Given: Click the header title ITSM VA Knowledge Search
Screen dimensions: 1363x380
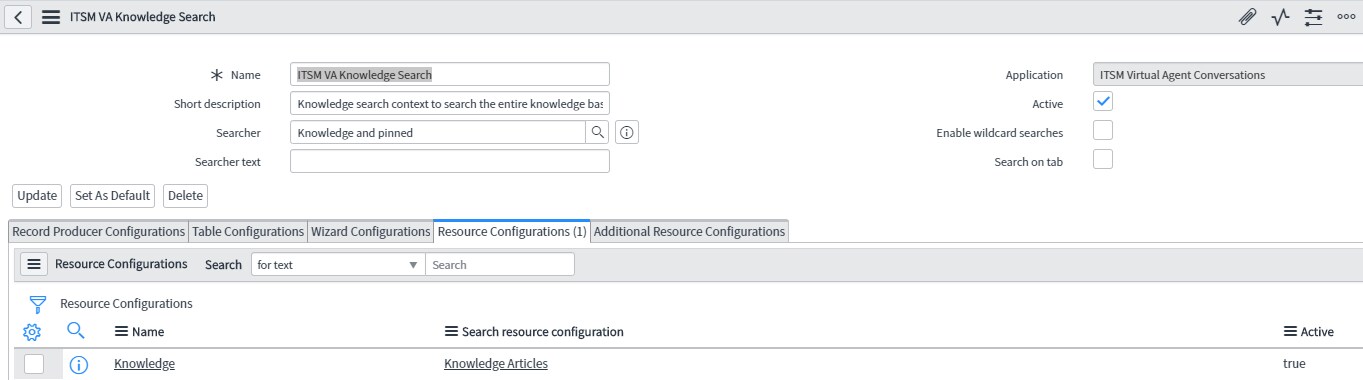Looking at the screenshot, I should (143, 17).
